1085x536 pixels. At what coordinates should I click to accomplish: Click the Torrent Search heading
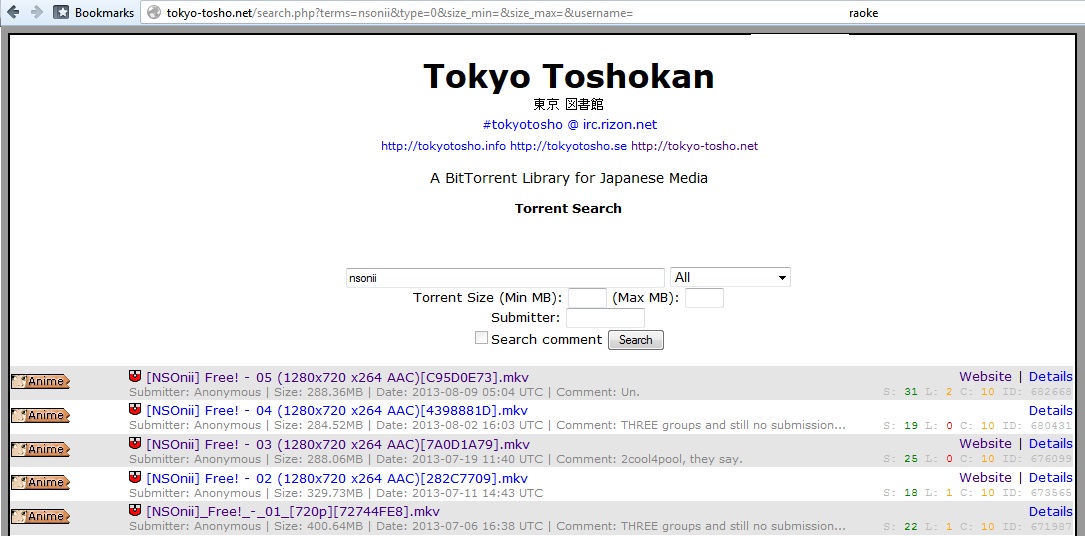pyautogui.click(x=568, y=208)
